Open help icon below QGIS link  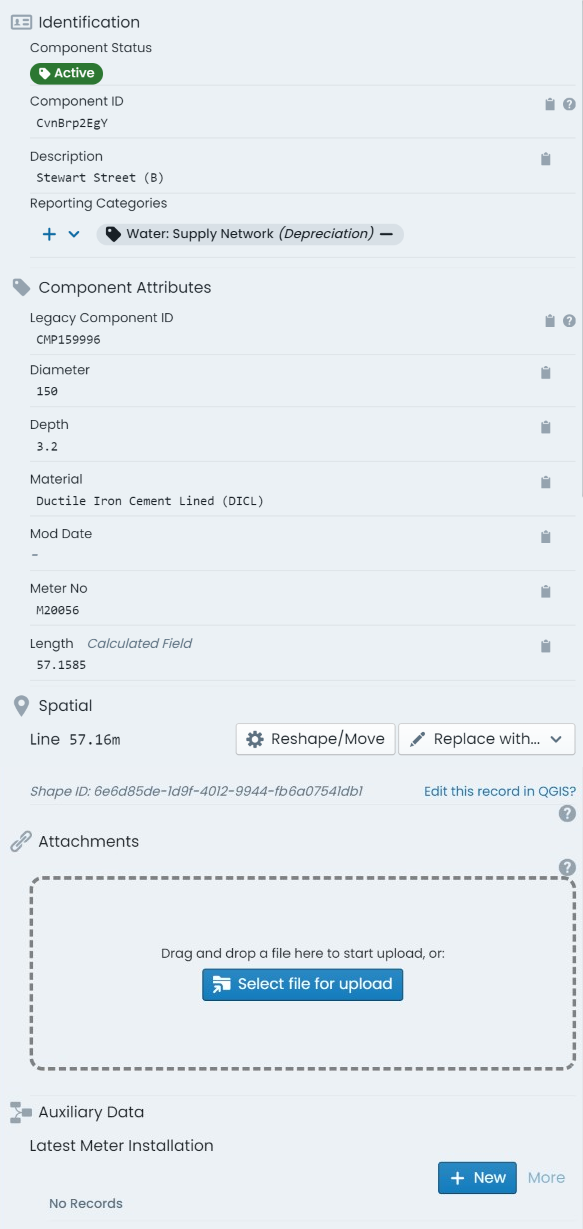(x=567, y=814)
